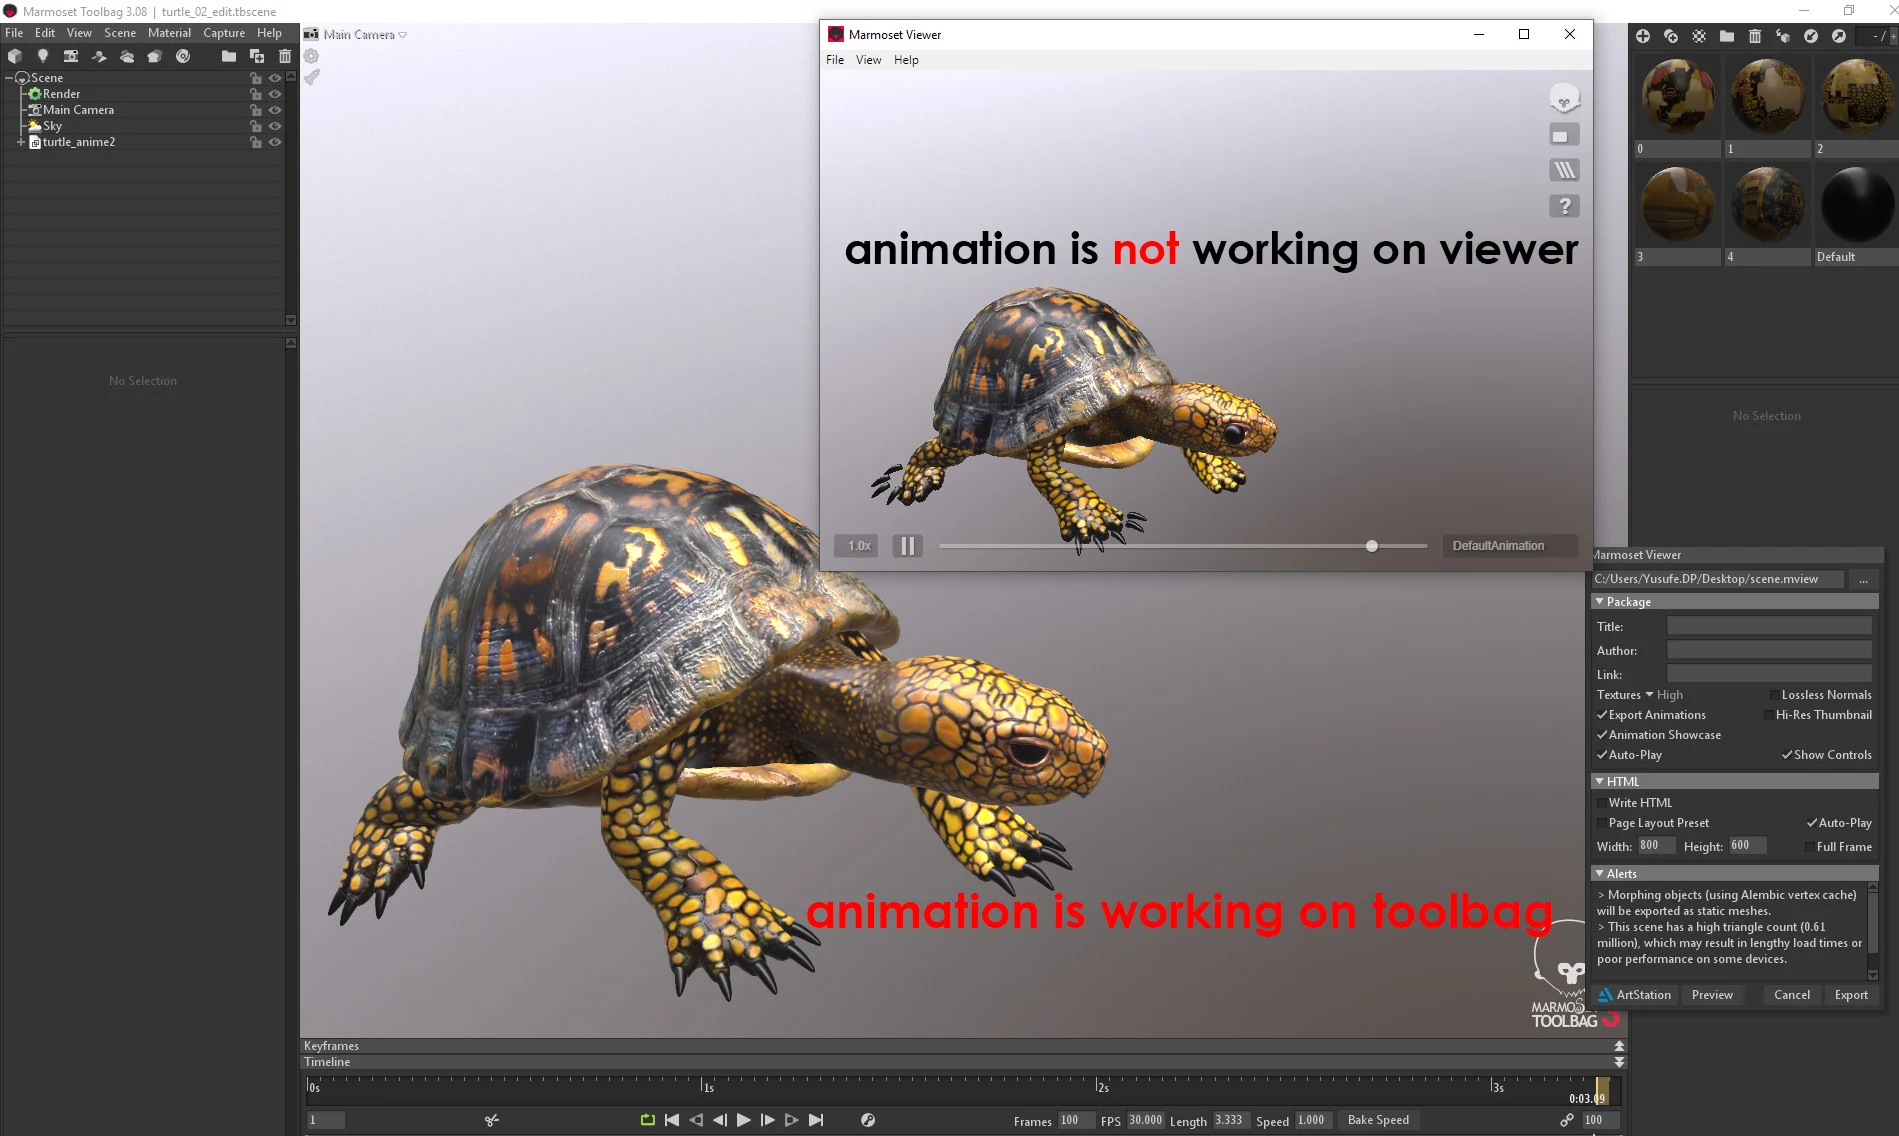Screen dimensions: 1899x1136
Task: Toggle visibility of the Sky object
Action: click(x=275, y=126)
